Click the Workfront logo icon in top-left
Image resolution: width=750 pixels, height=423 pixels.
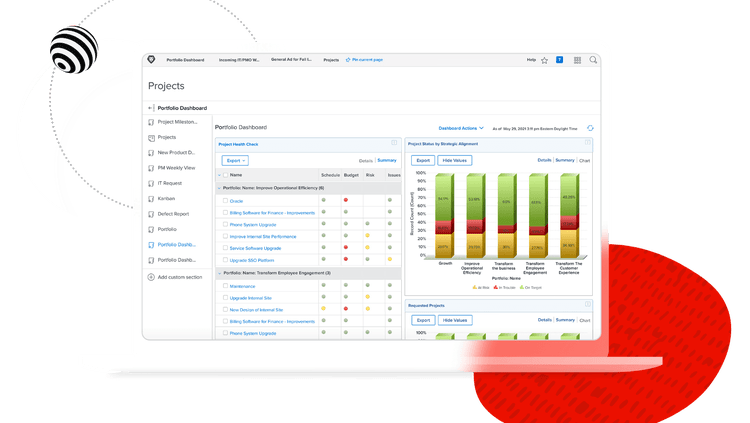153,60
